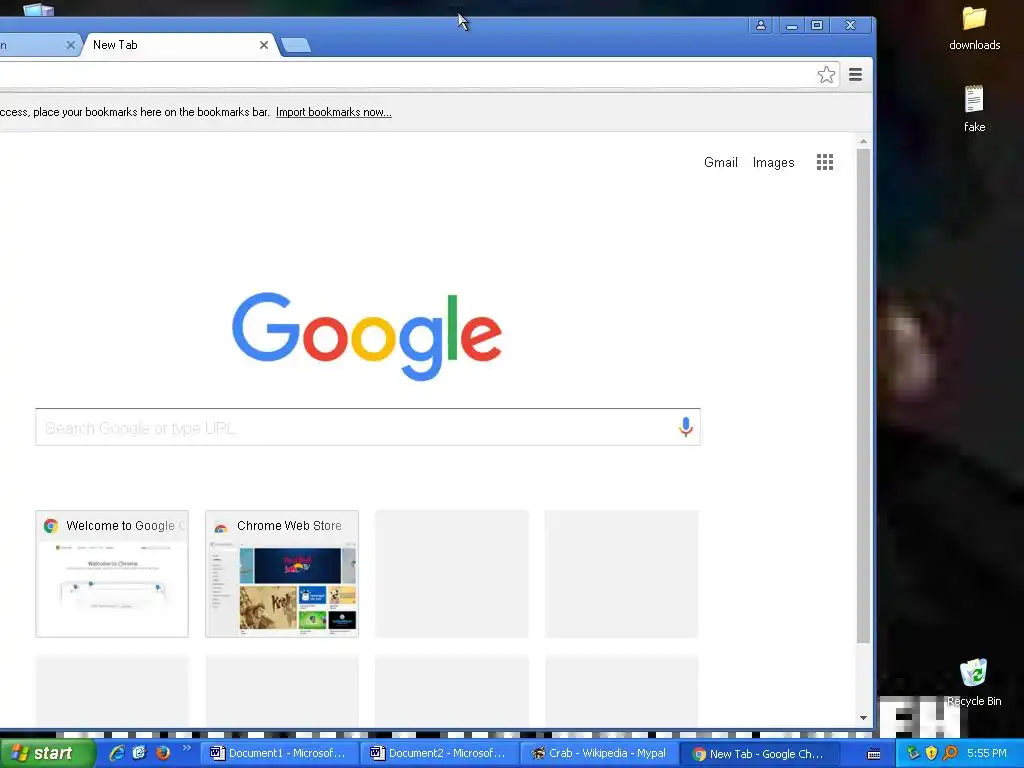Go to Google Images link
Image resolution: width=1024 pixels, height=768 pixels.
point(773,163)
